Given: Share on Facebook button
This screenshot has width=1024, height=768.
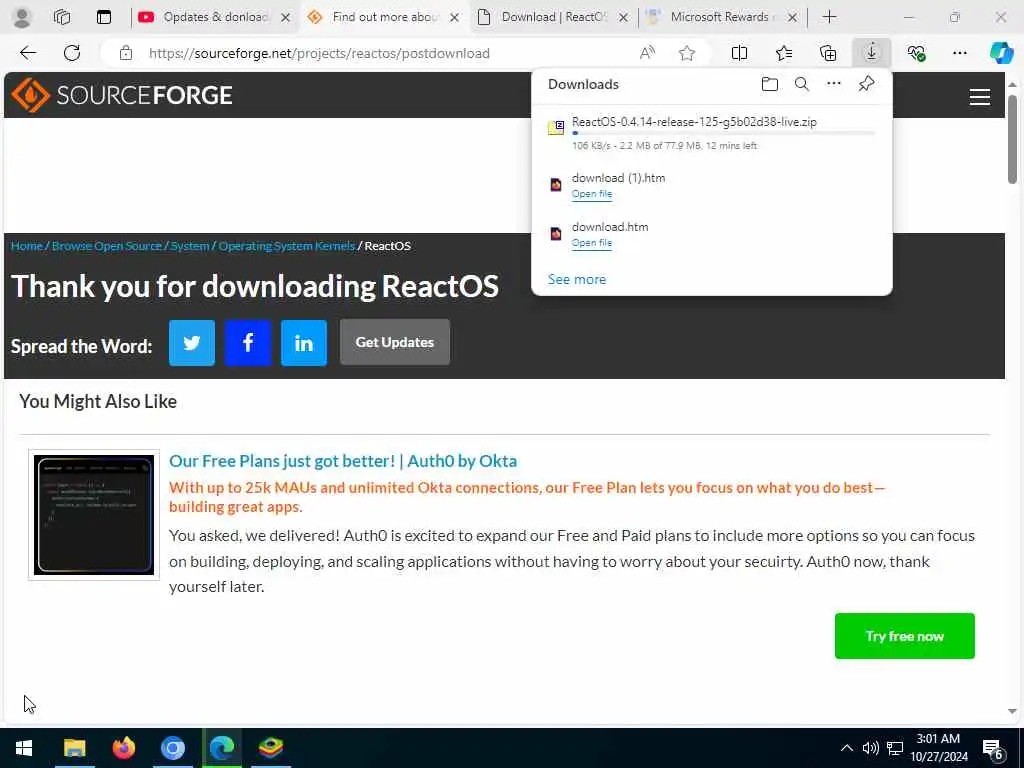Looking at the screenshot, I should coord(248,343).
